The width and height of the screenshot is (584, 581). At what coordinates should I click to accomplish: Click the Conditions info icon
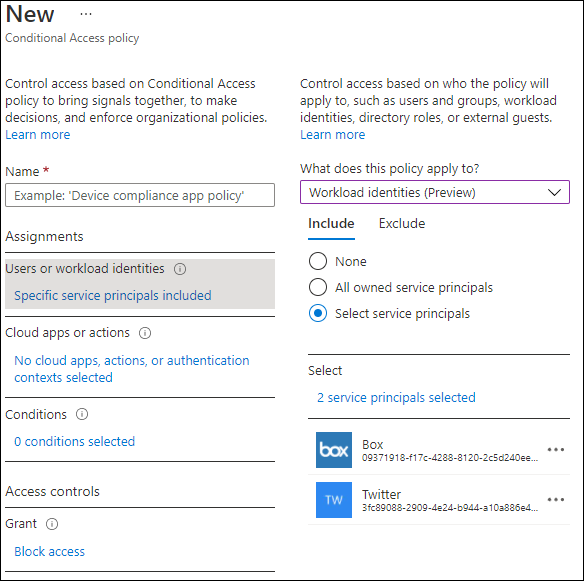82,414
